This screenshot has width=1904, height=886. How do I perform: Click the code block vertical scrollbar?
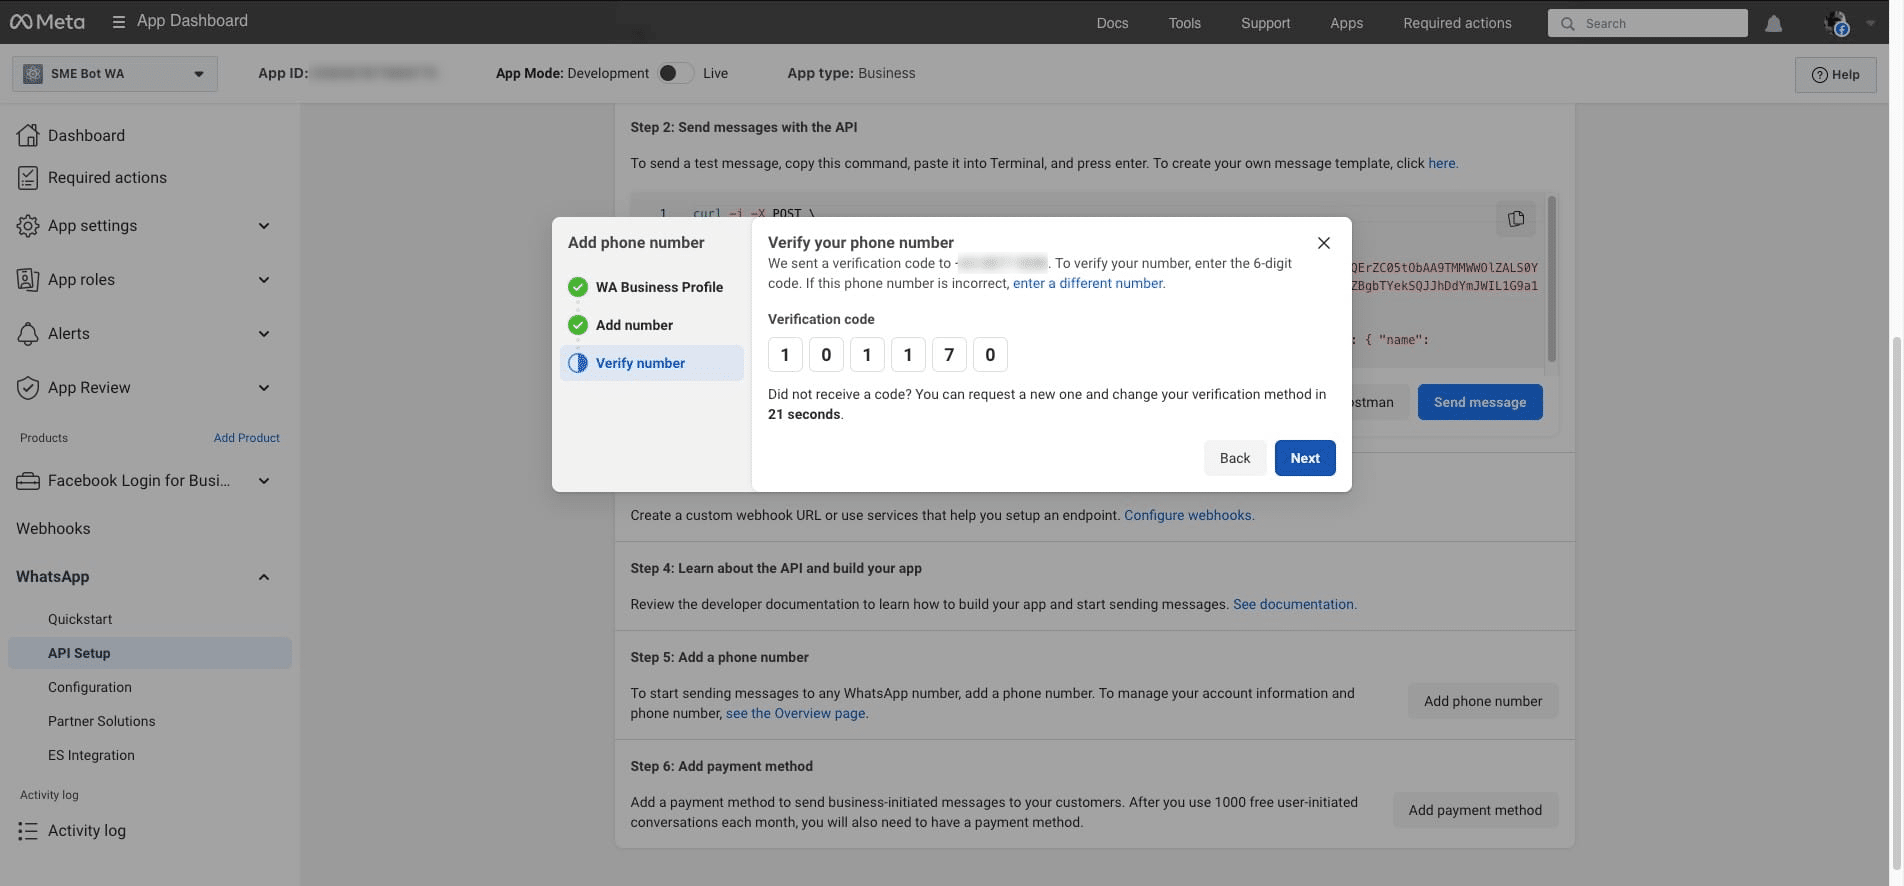pos(1552,280)
